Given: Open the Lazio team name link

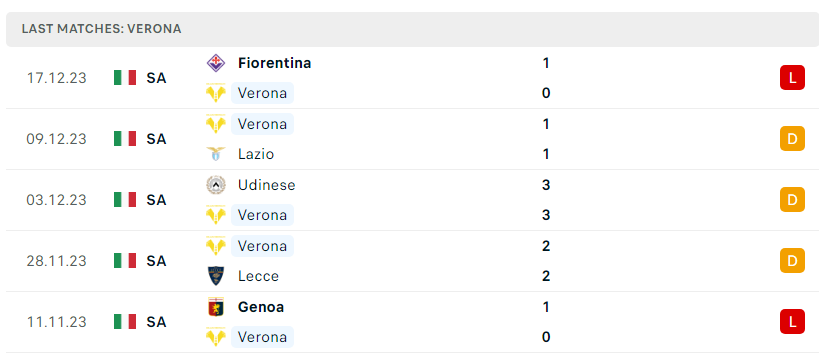Looking at the screenshot, I should [256, 154].
